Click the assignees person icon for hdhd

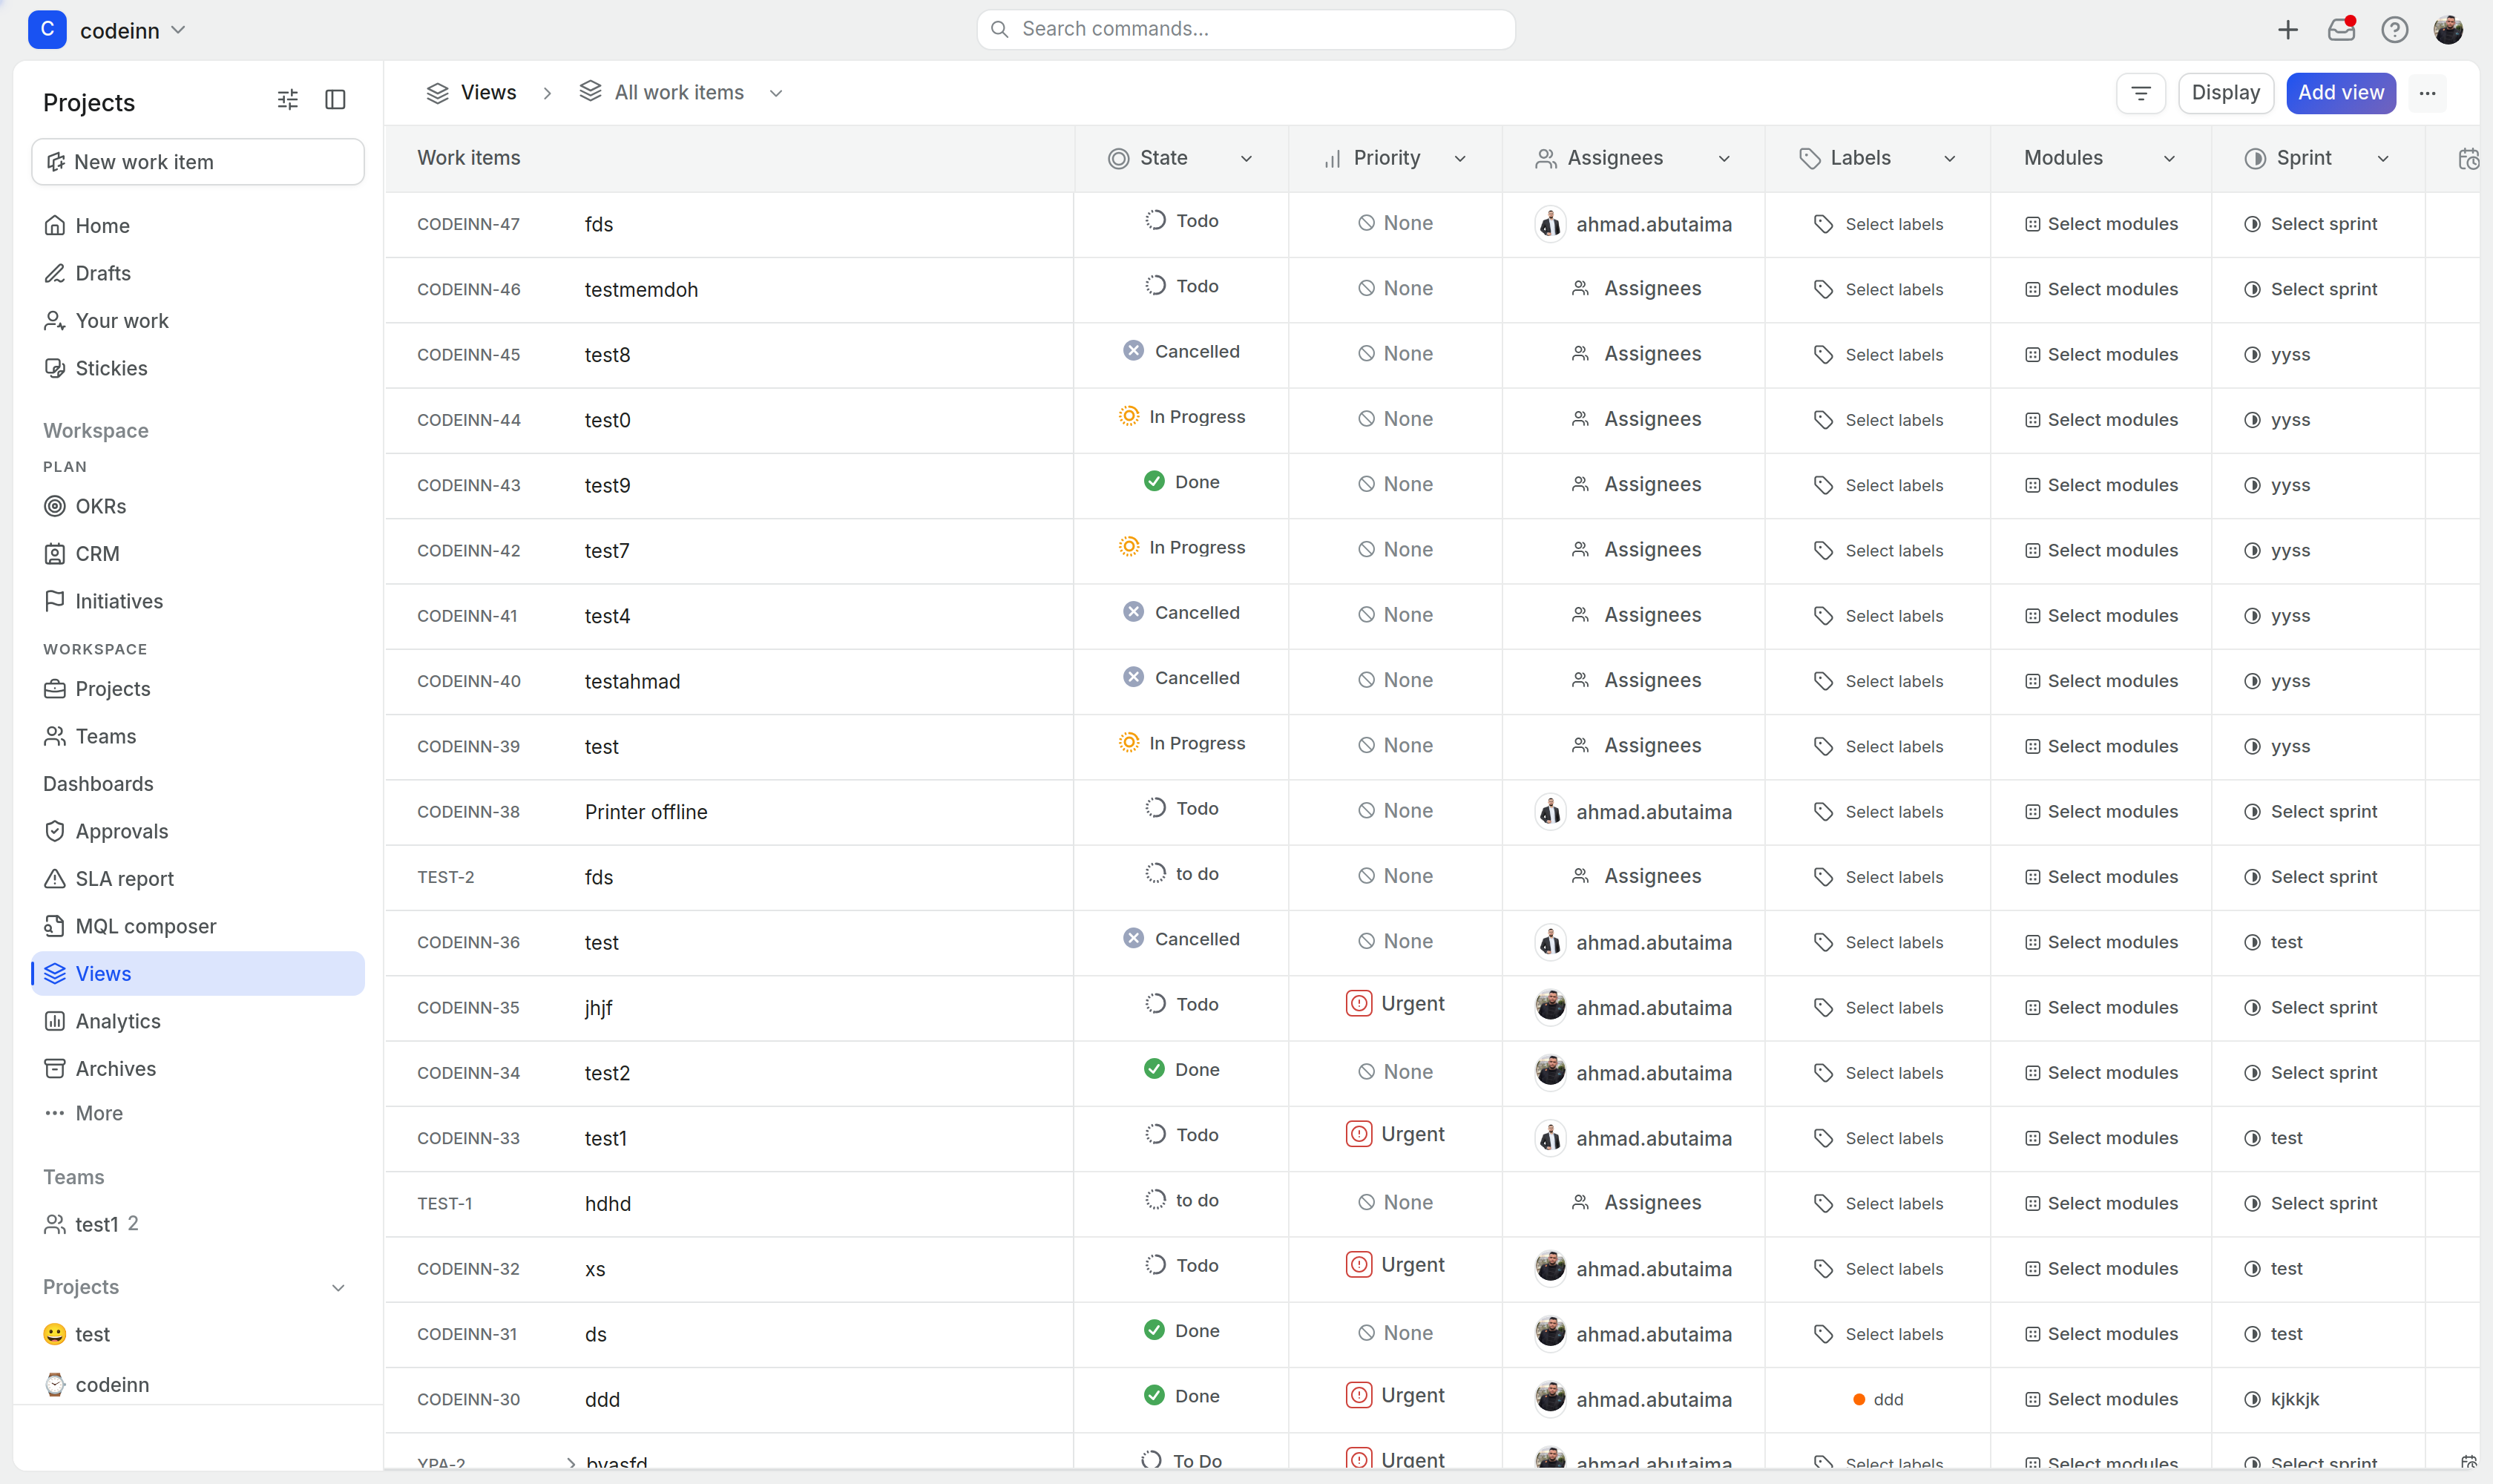1580,1202
